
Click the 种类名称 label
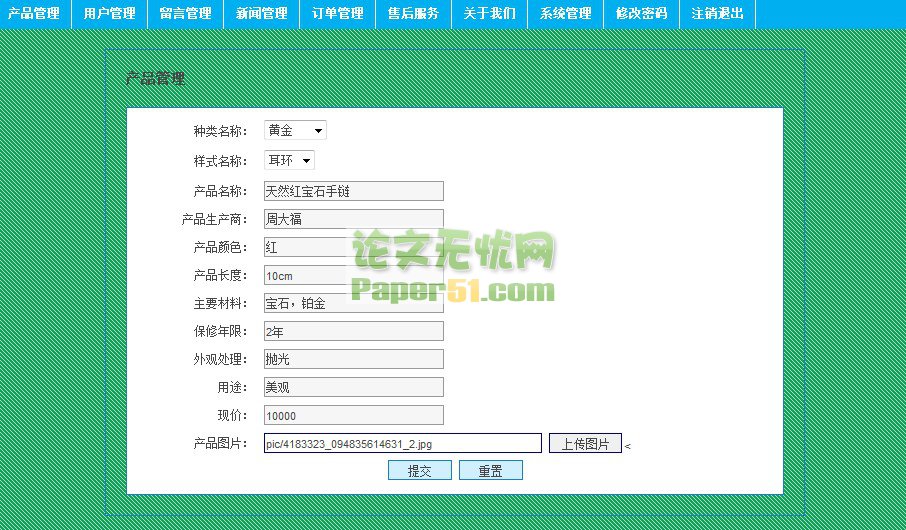coord(220,131)
